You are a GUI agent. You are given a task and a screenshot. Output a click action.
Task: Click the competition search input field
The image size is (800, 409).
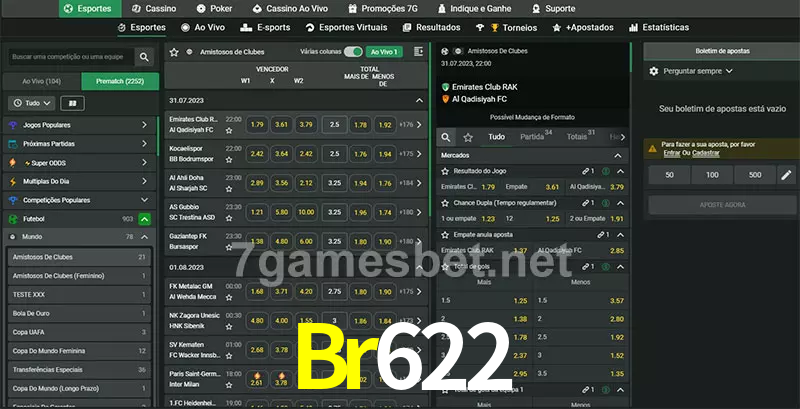(x=70, y=57)
